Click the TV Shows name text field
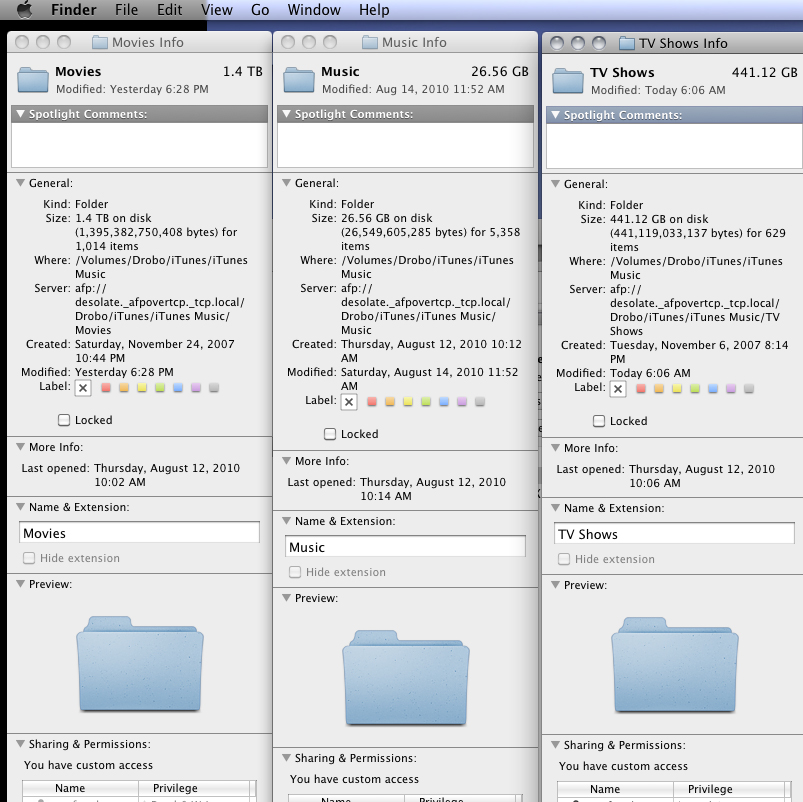 [x=674, y=534]
